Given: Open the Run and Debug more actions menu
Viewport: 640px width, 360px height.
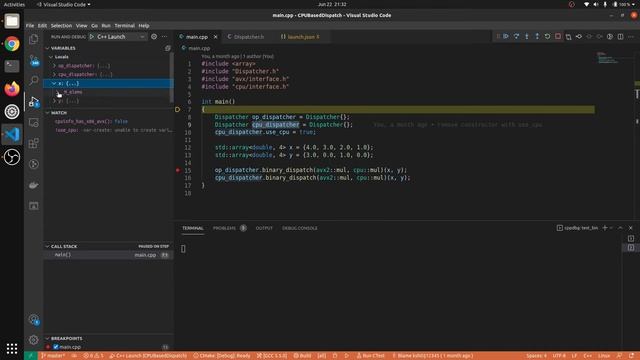Looking at the screenshot, I should 164,37.
